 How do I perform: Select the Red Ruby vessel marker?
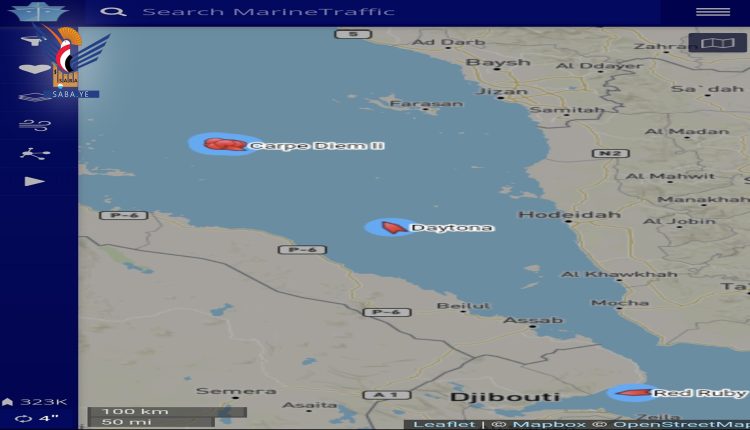(630, 392)
